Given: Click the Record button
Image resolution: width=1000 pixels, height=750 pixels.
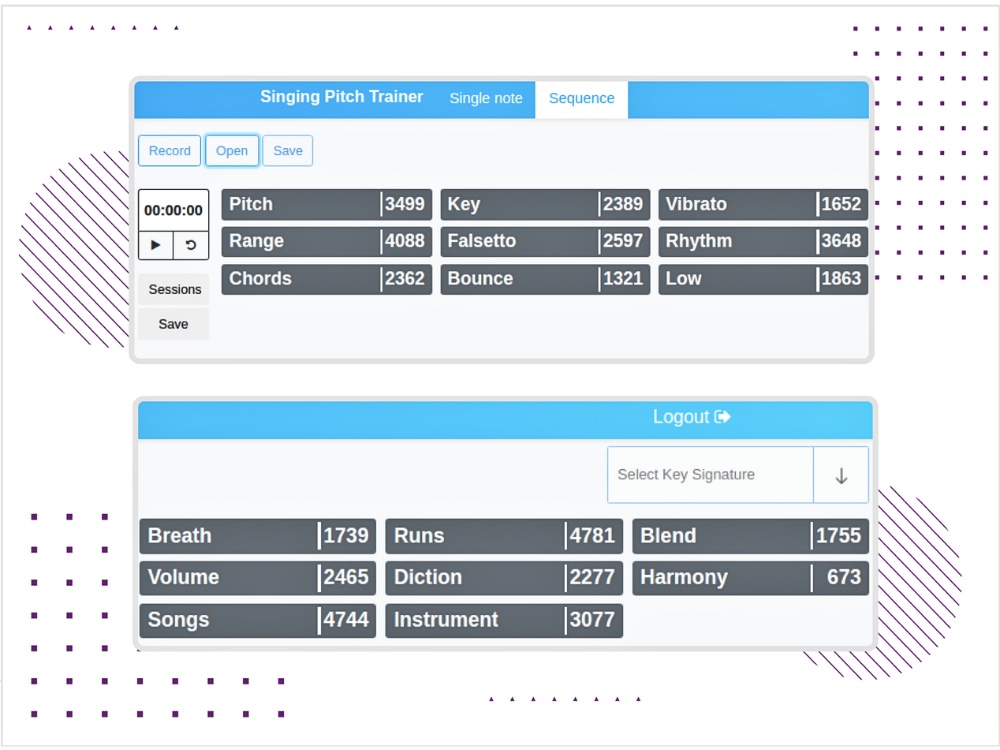Looking at the screenshot, I should click(x=170, y=151).
